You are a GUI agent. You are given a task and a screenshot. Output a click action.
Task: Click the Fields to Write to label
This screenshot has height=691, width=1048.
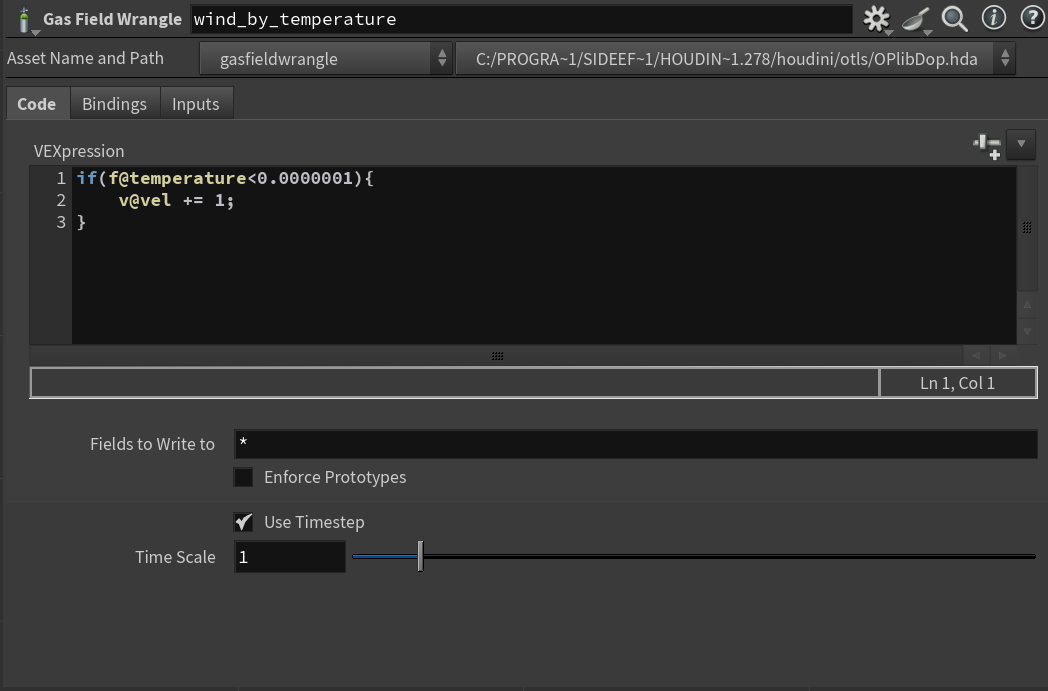152,444
